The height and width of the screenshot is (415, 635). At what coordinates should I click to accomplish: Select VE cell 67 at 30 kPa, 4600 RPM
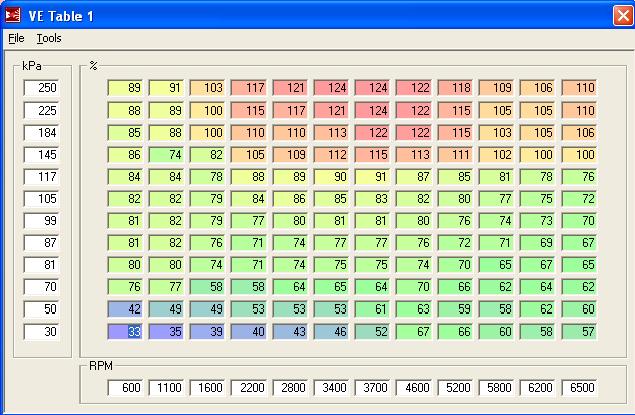coord(414,332)
